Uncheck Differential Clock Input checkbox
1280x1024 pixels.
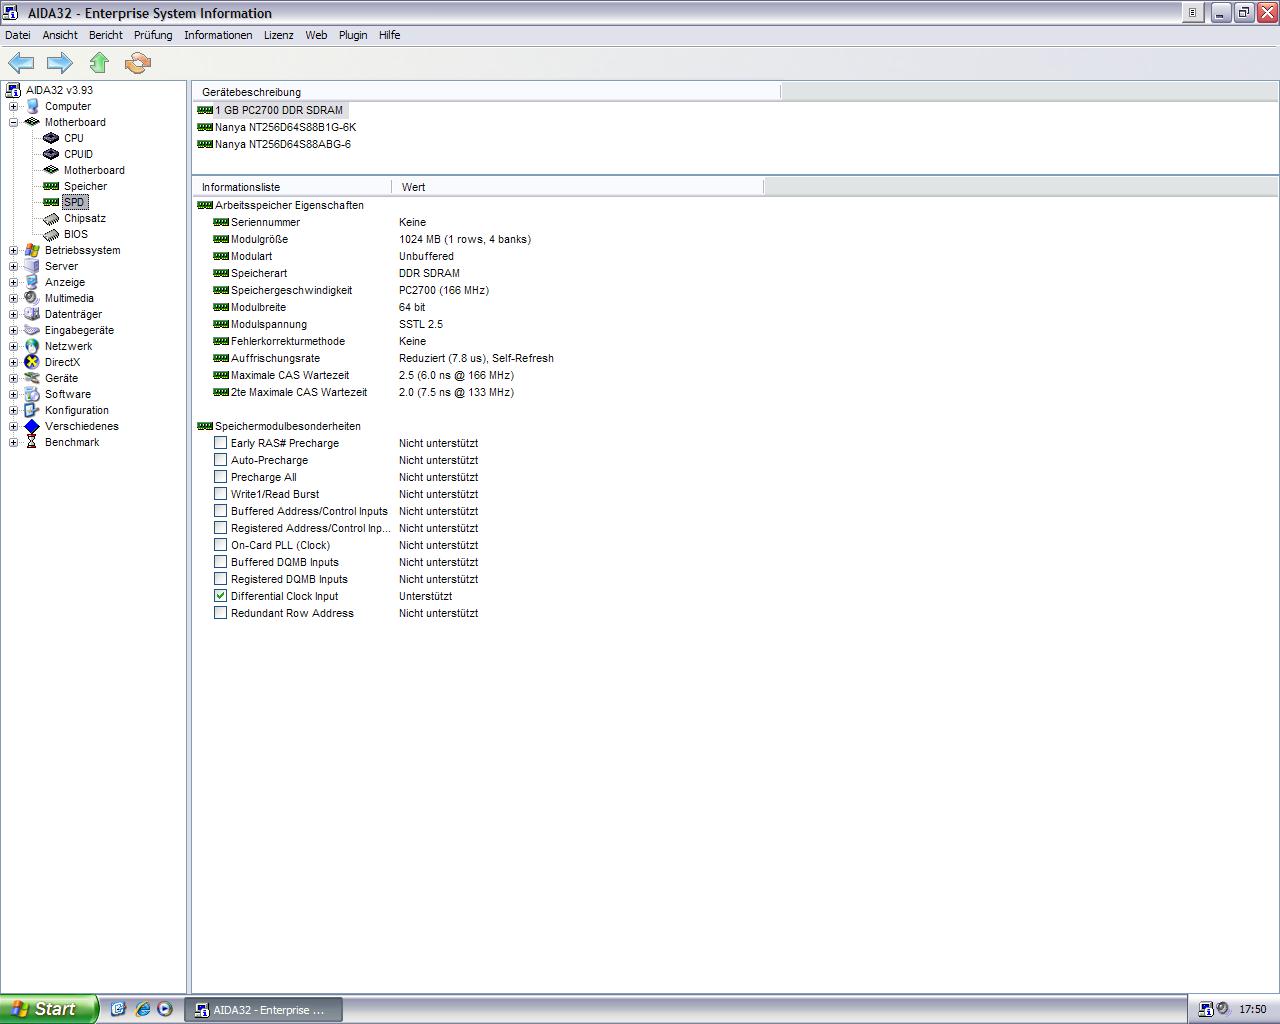click(221, 595)
